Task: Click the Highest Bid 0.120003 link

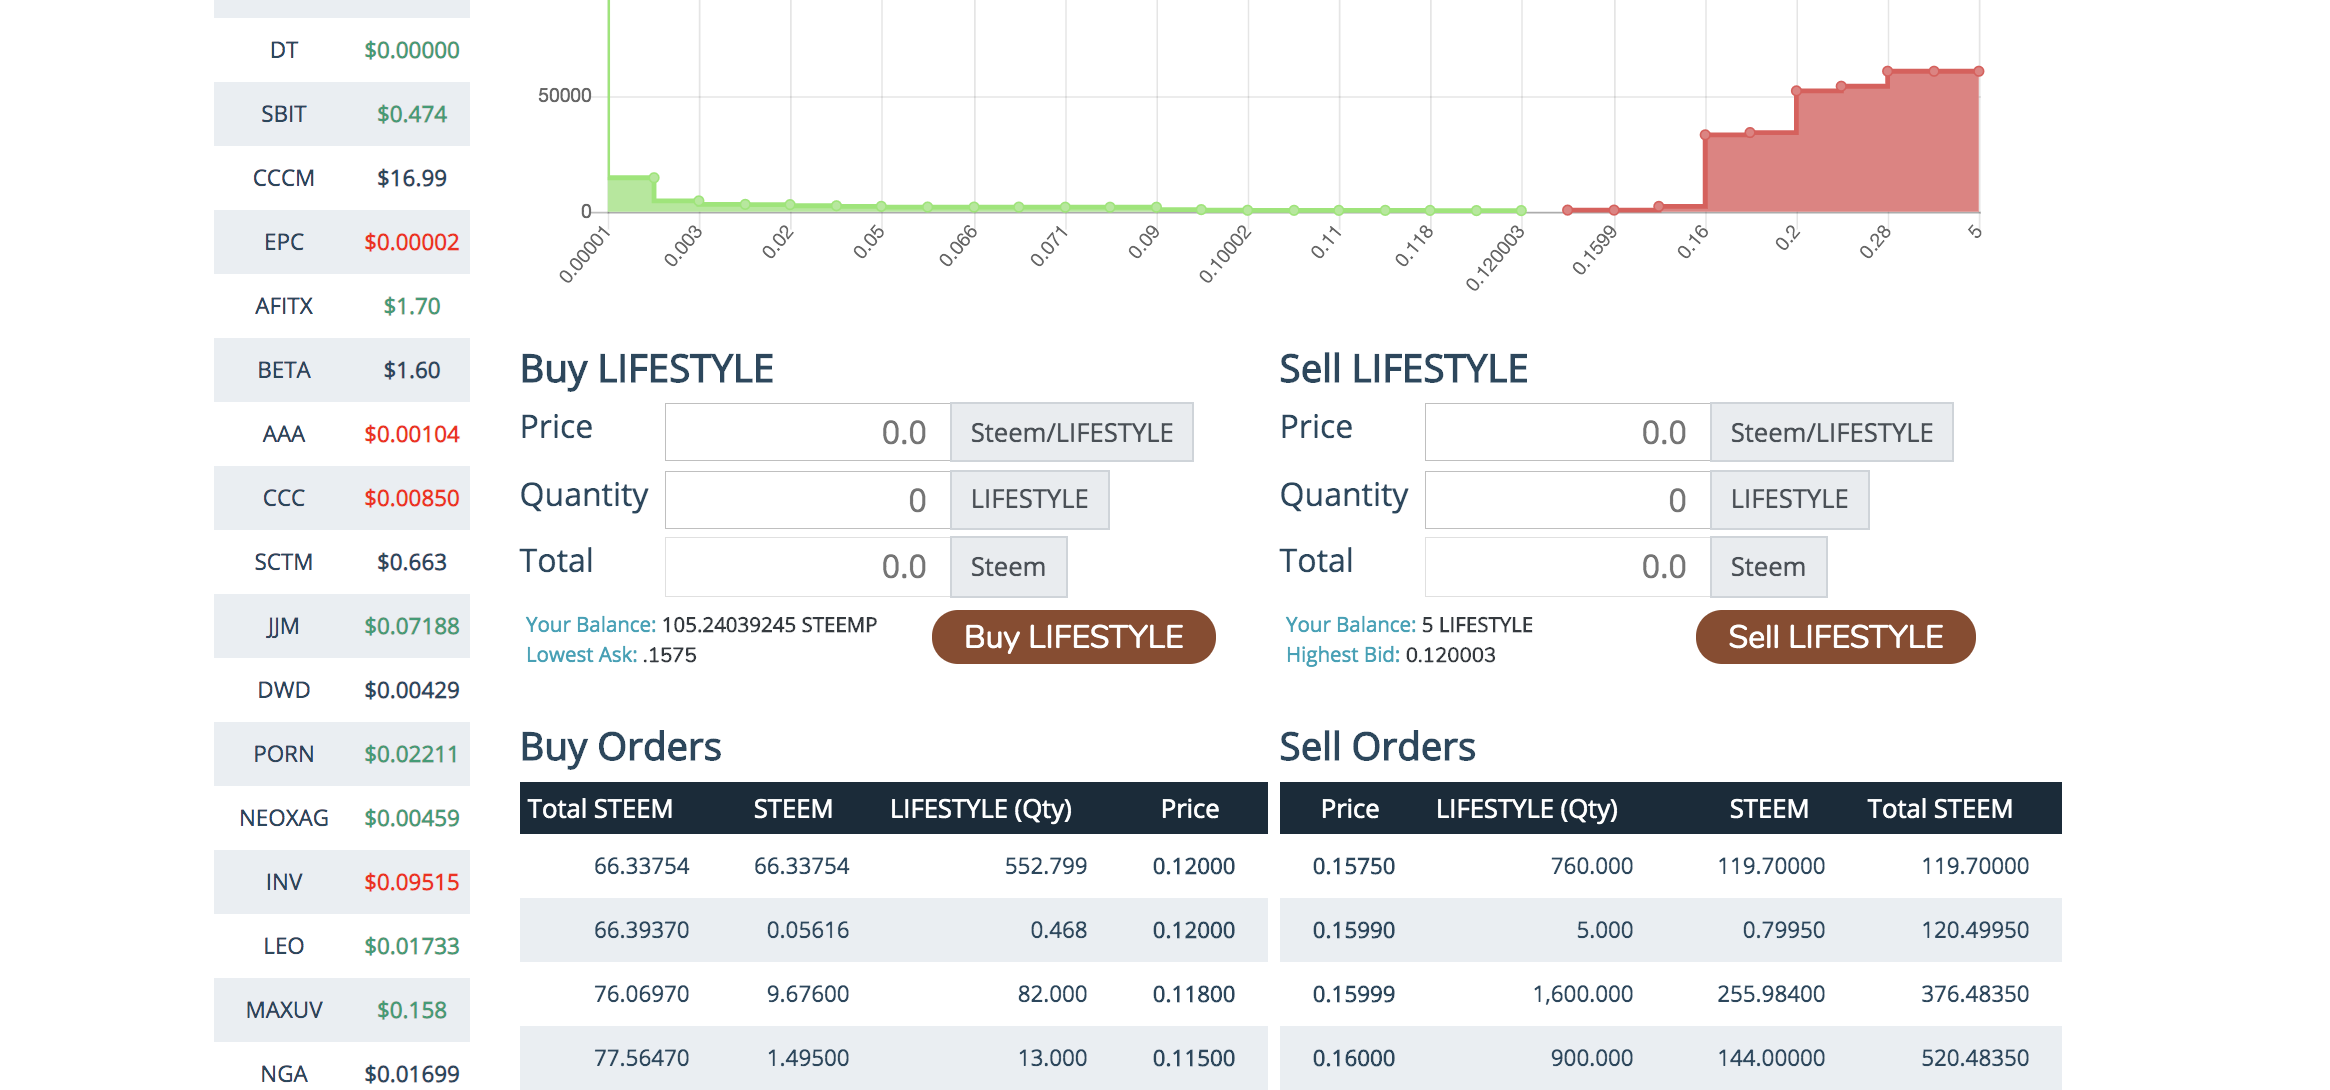Action: [1391, 655]
